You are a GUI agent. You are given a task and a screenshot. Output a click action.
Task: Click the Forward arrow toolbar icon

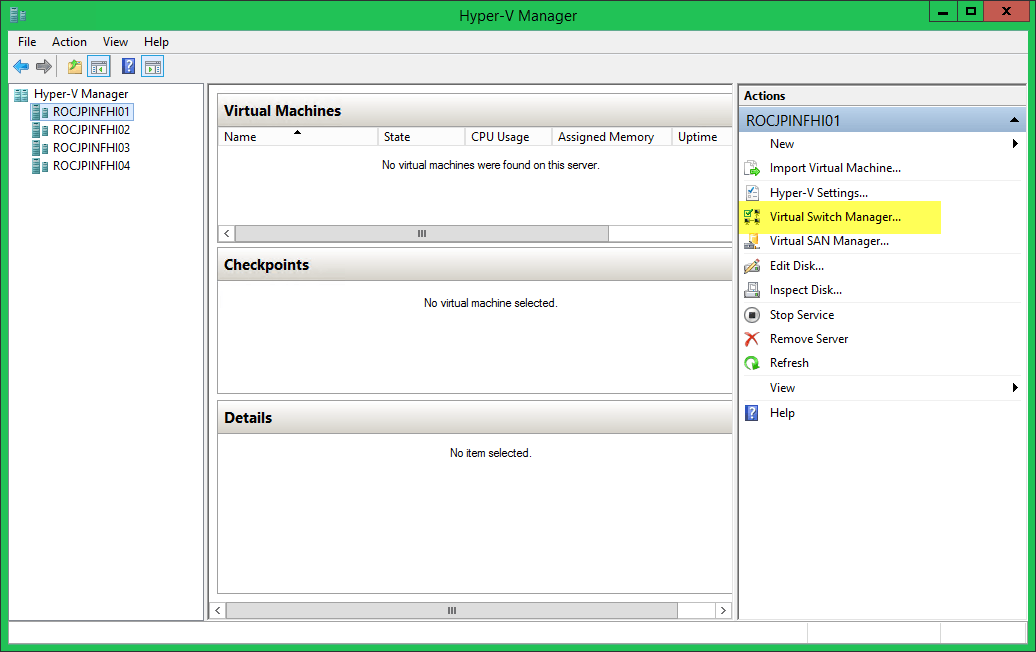click(x=44, y=66)
